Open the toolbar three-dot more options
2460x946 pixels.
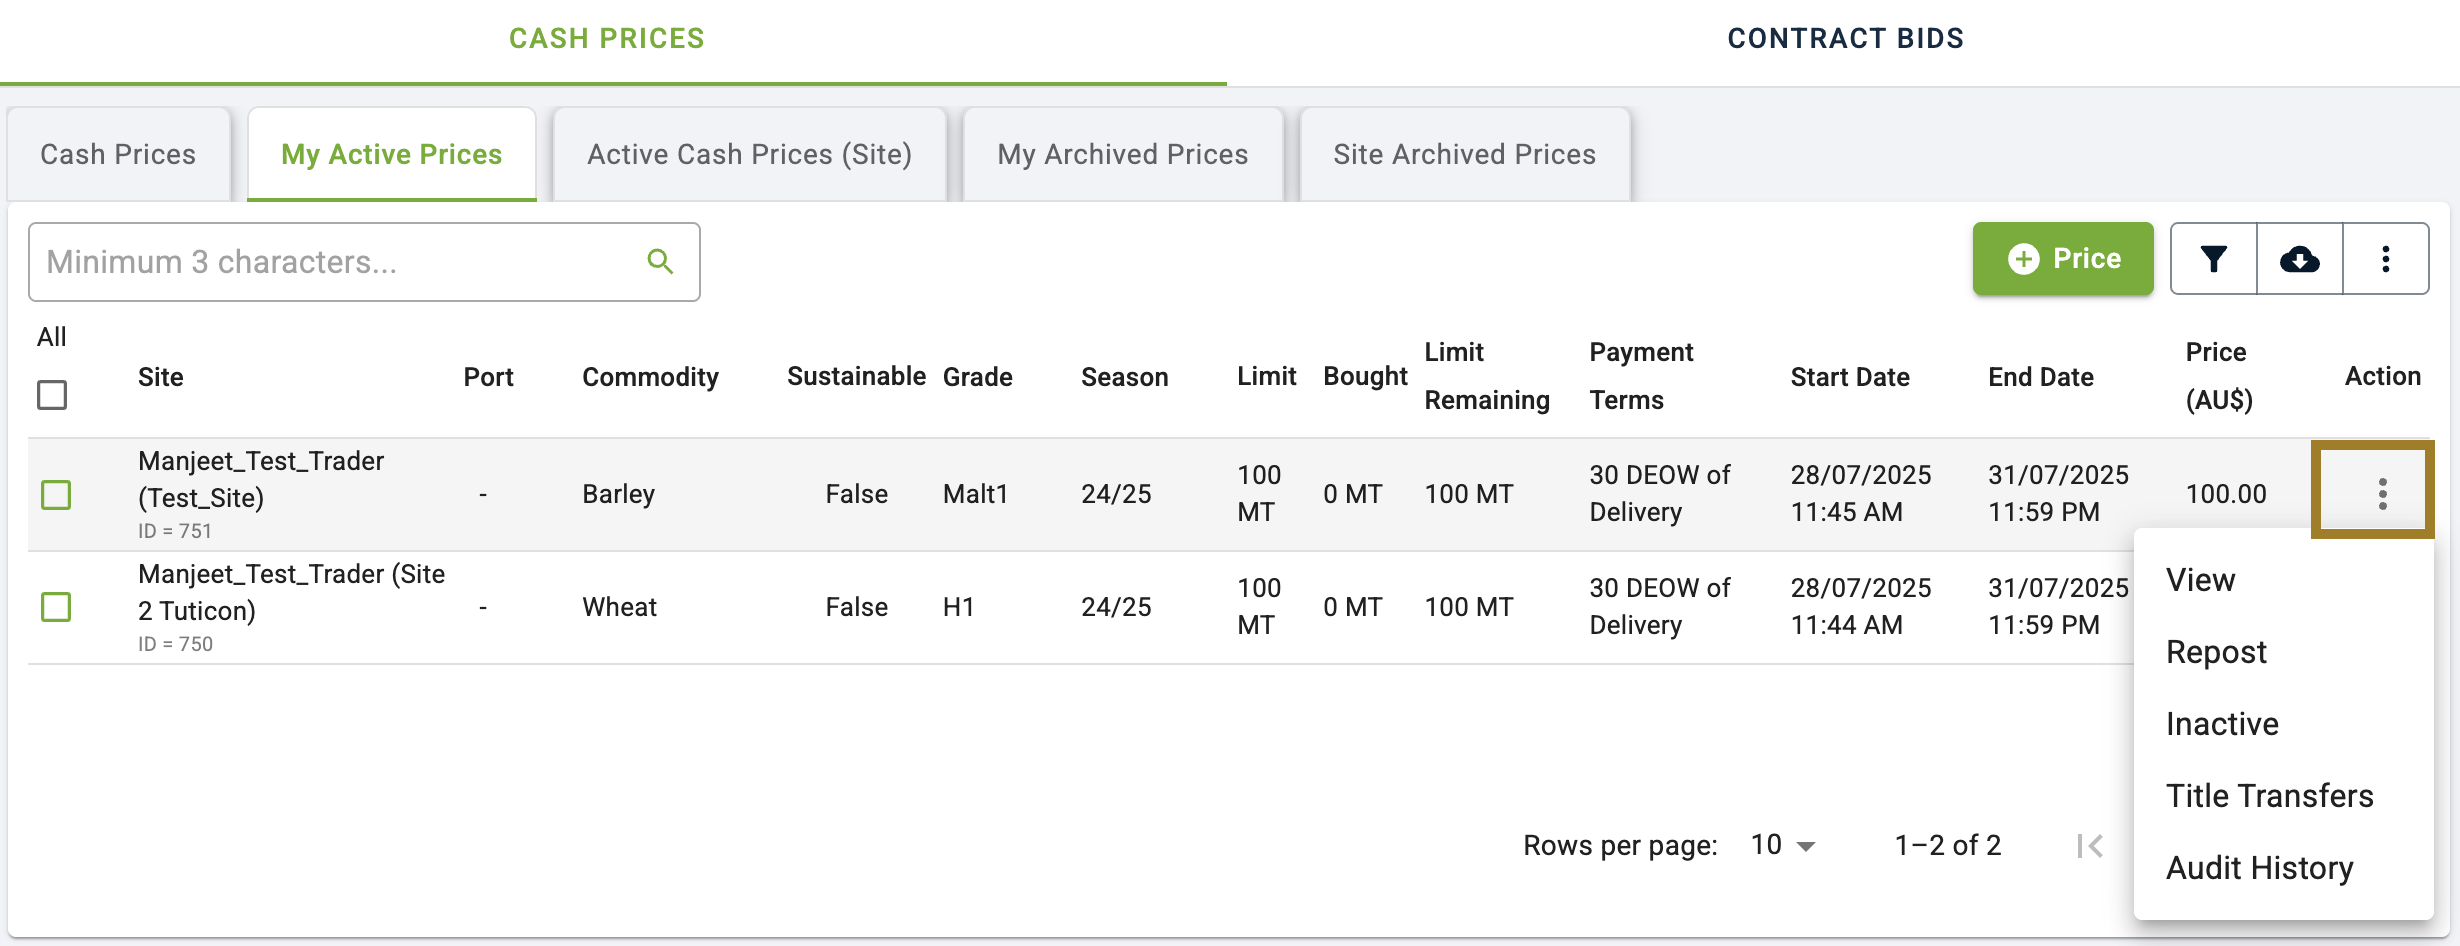2386,259
